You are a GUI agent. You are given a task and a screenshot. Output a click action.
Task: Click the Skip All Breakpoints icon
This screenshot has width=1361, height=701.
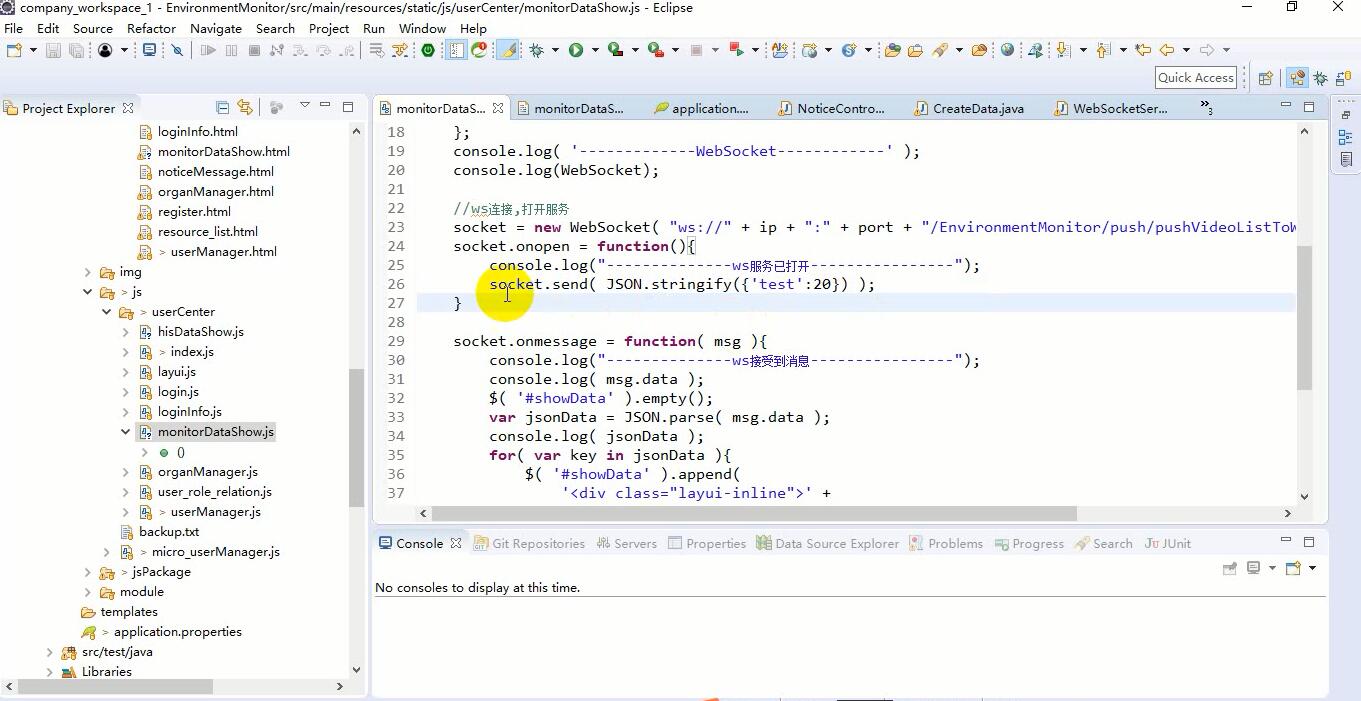click(x=177, y=50)
